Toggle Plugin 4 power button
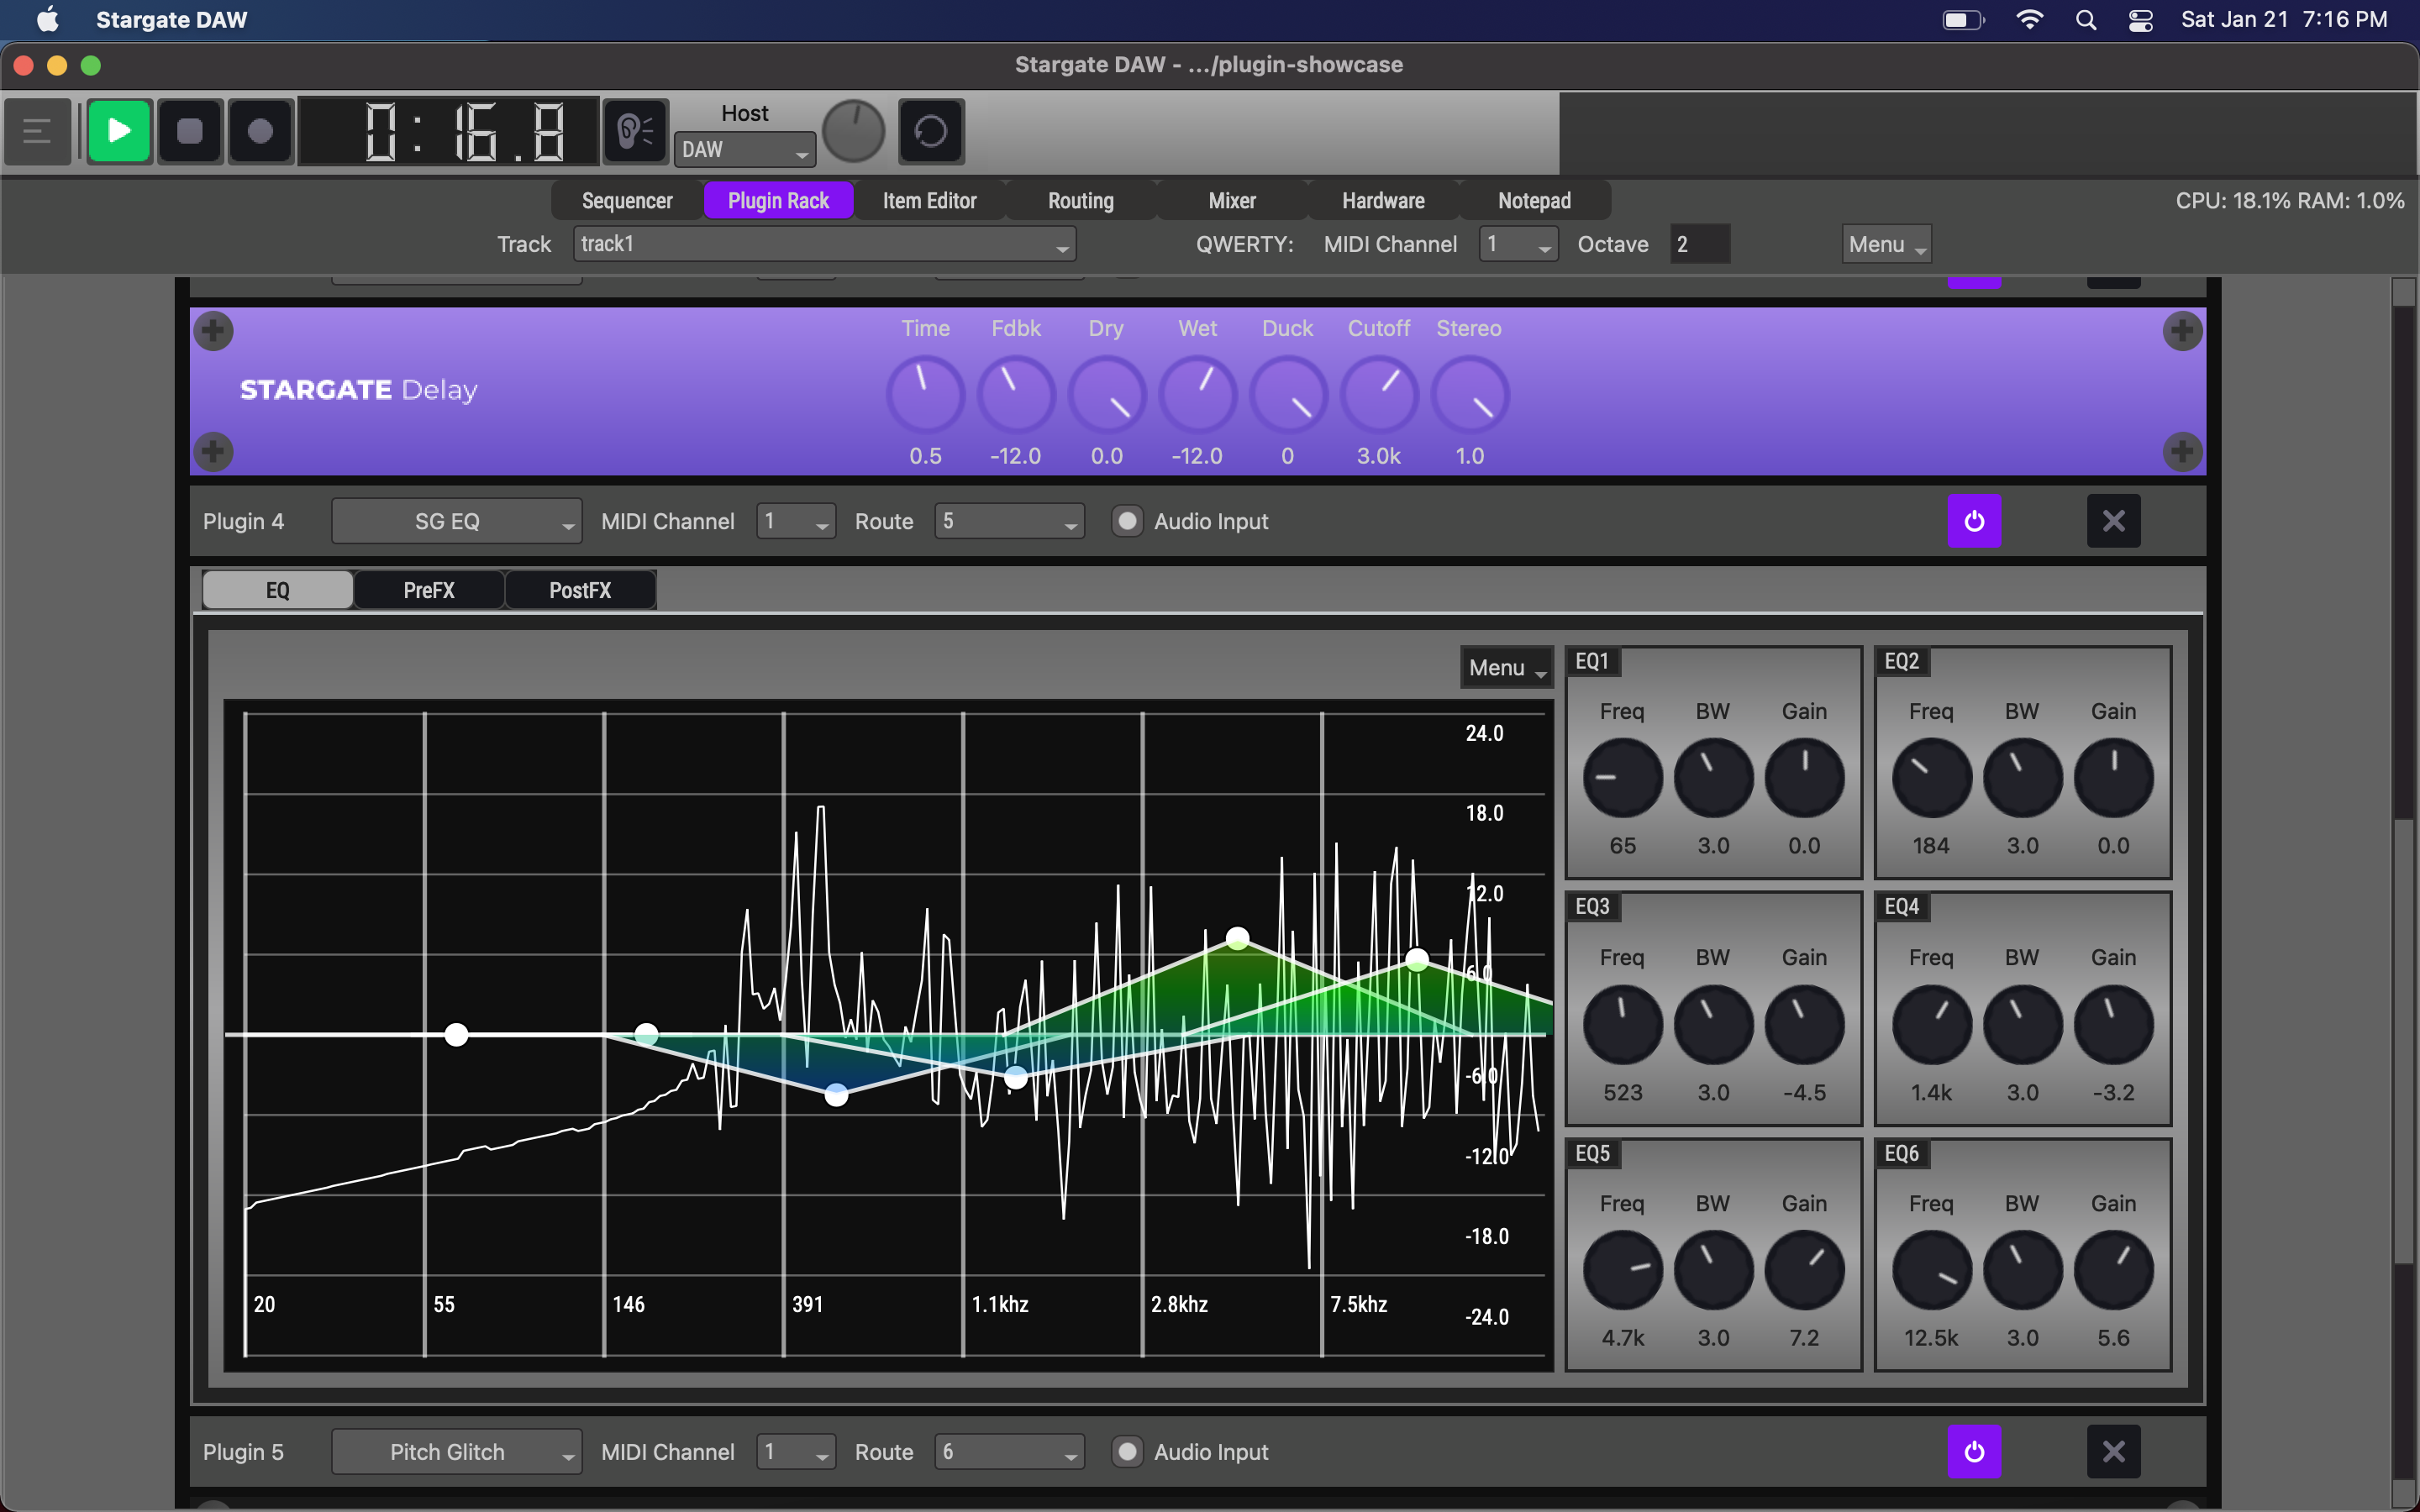The width and height of the screenshot is (2420, 1512). tap(1973, 521)
